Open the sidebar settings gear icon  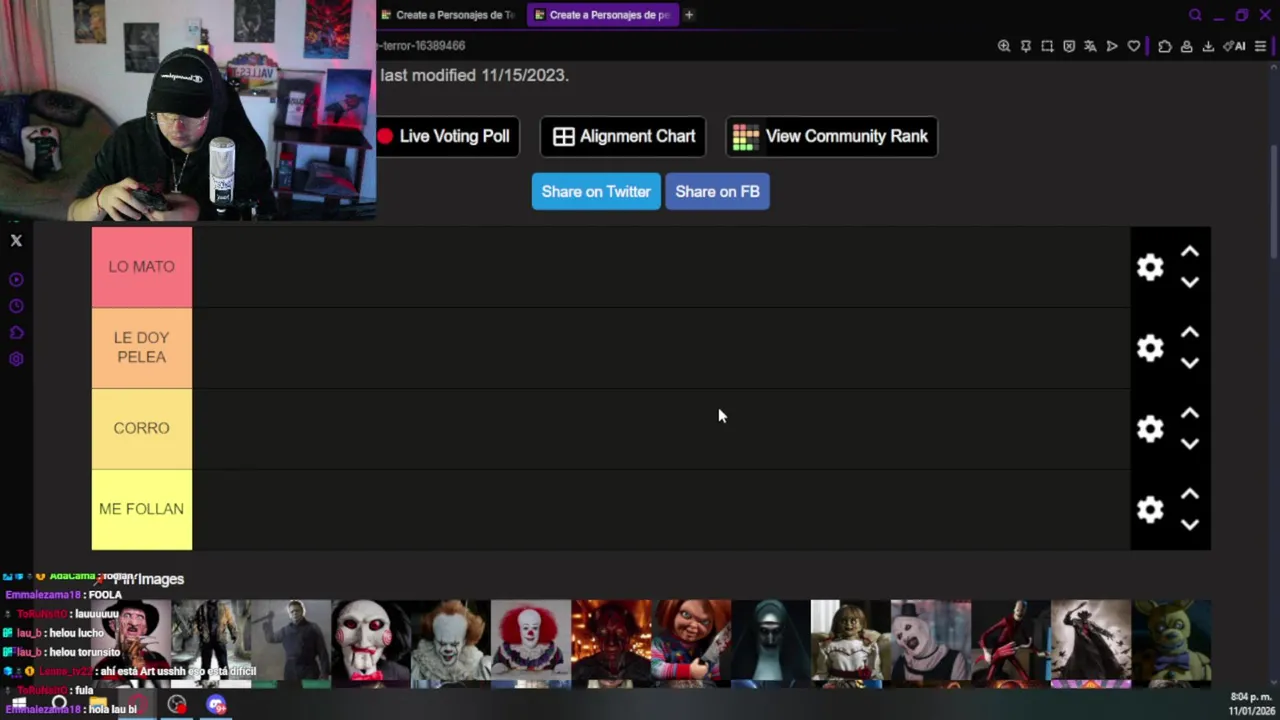coord(16,359)
